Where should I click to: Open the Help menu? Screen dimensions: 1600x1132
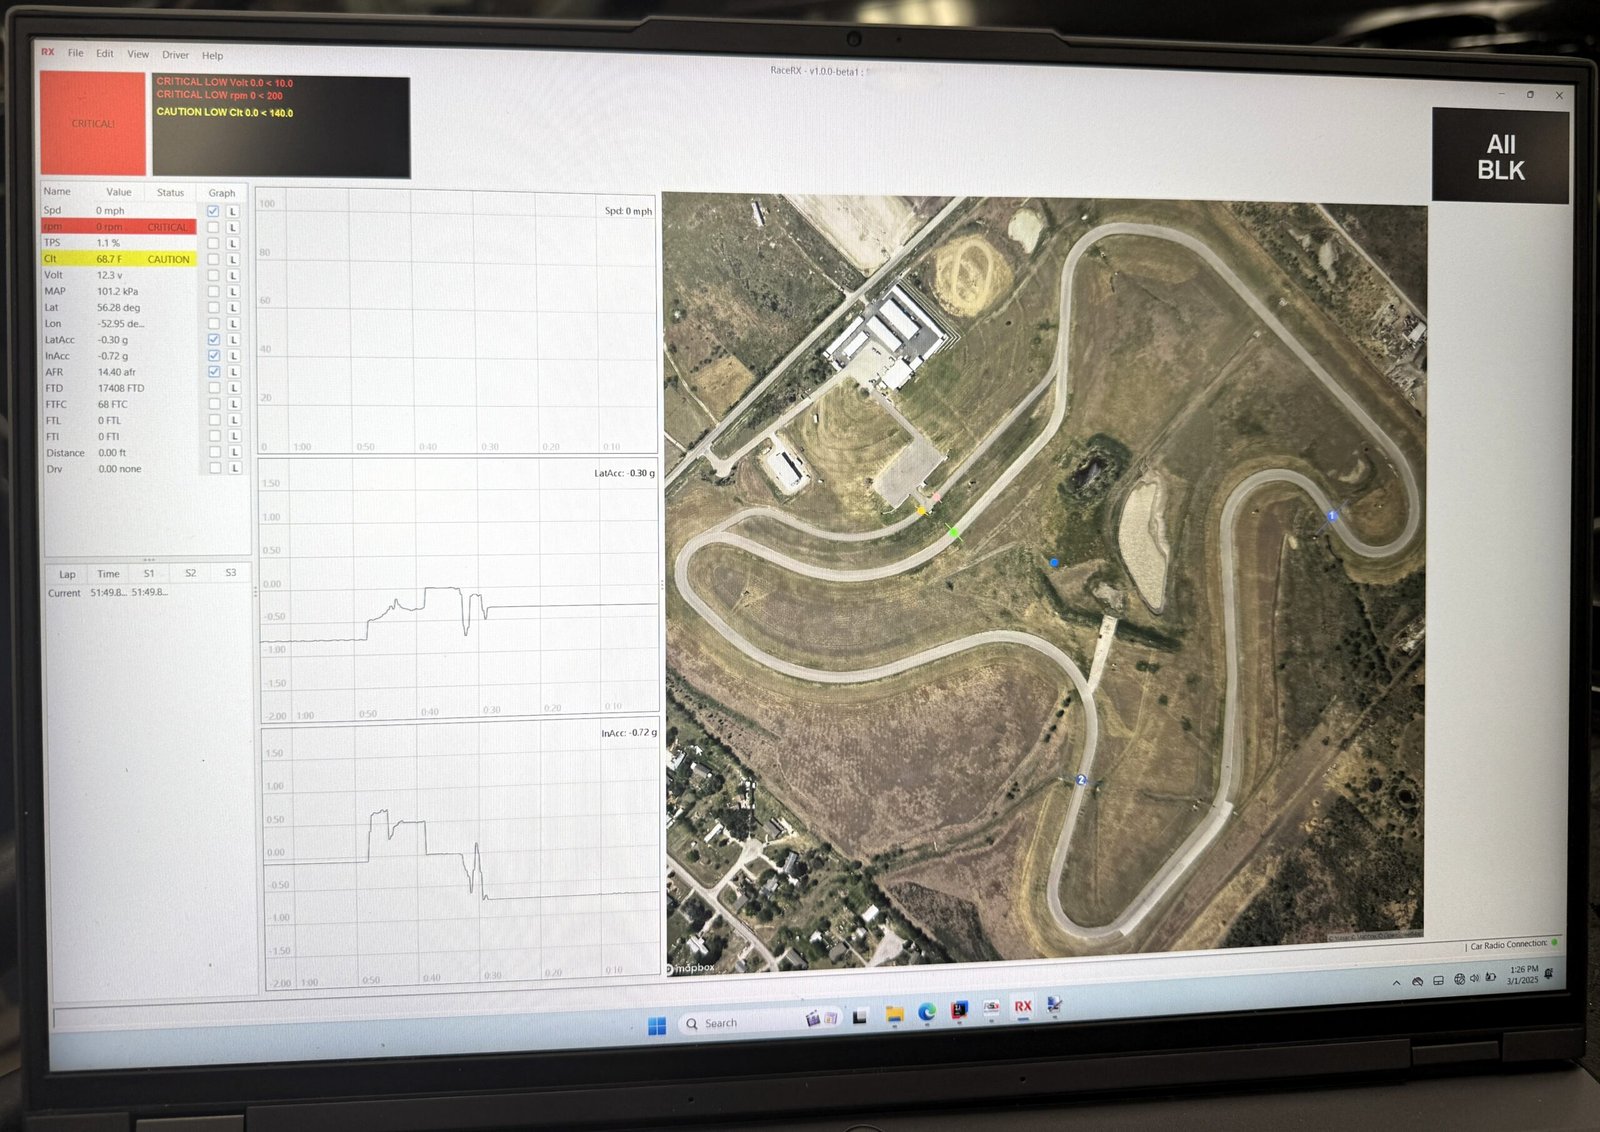[x=211, y=54]
